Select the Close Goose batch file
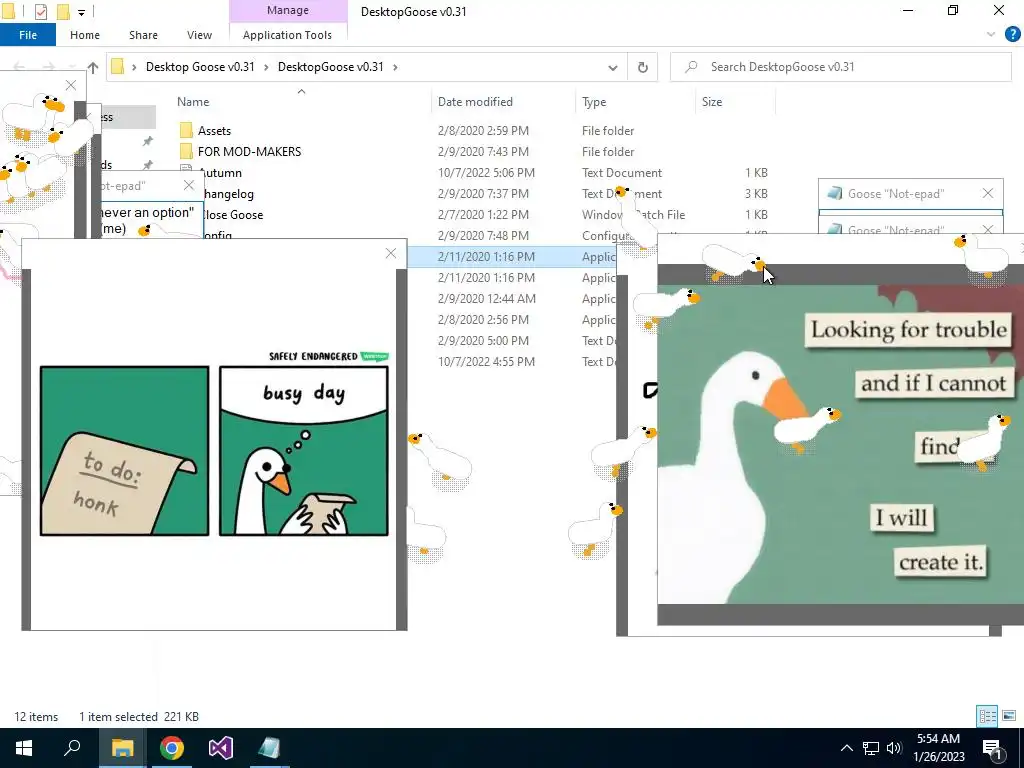 (232, 215)
